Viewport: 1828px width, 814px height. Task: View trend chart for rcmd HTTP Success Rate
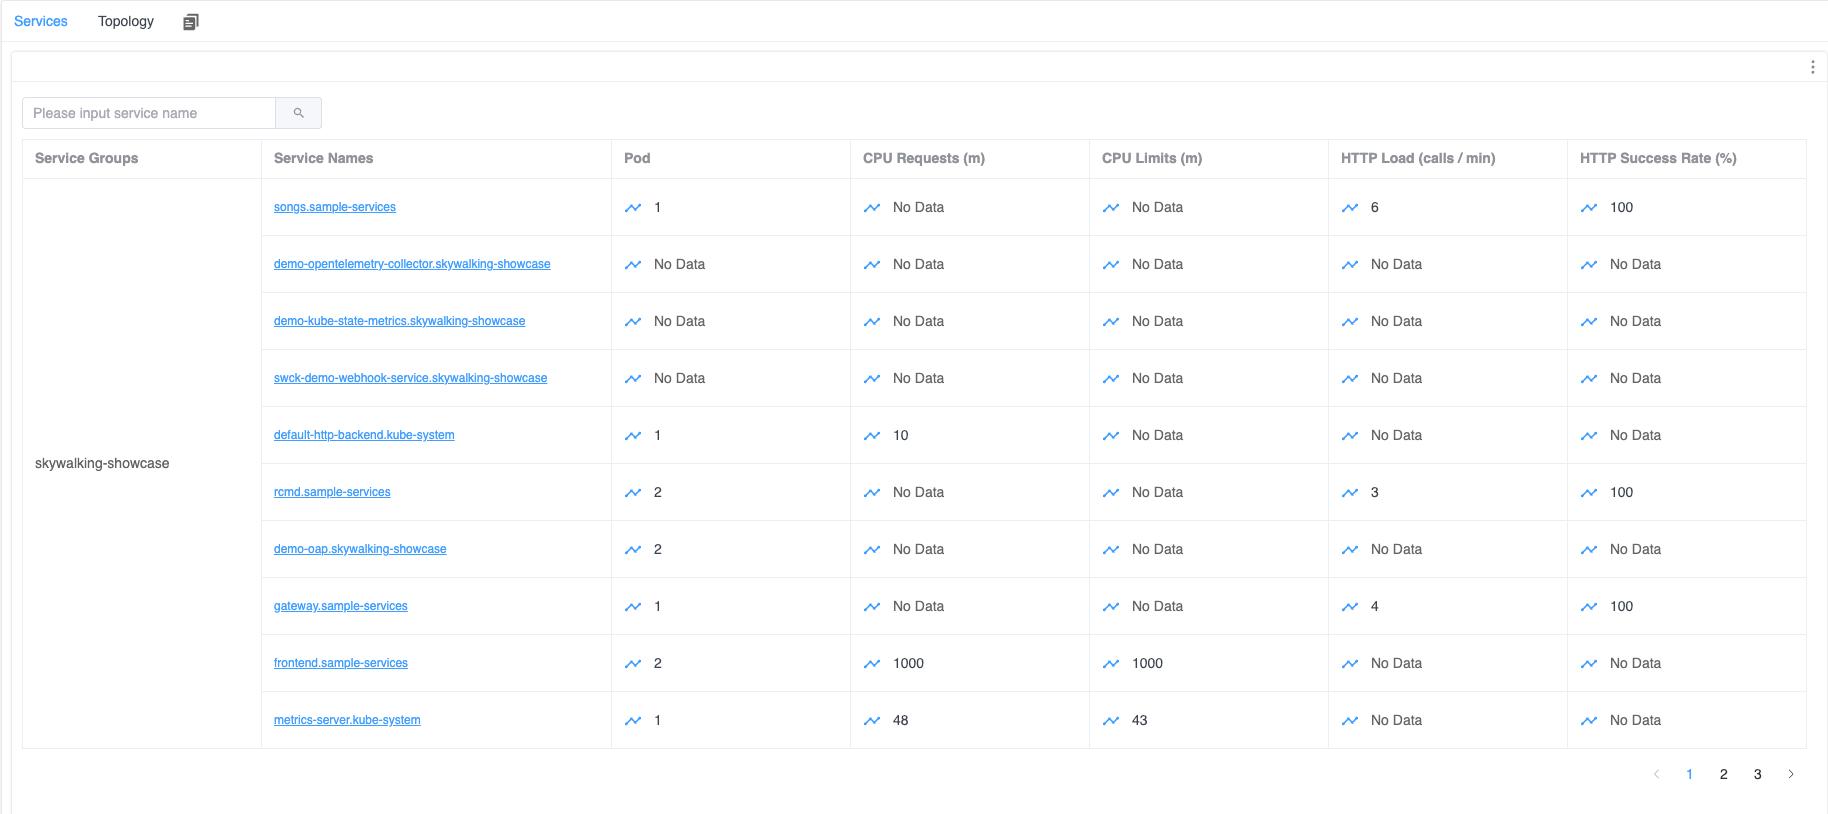tap(1589, 493)
